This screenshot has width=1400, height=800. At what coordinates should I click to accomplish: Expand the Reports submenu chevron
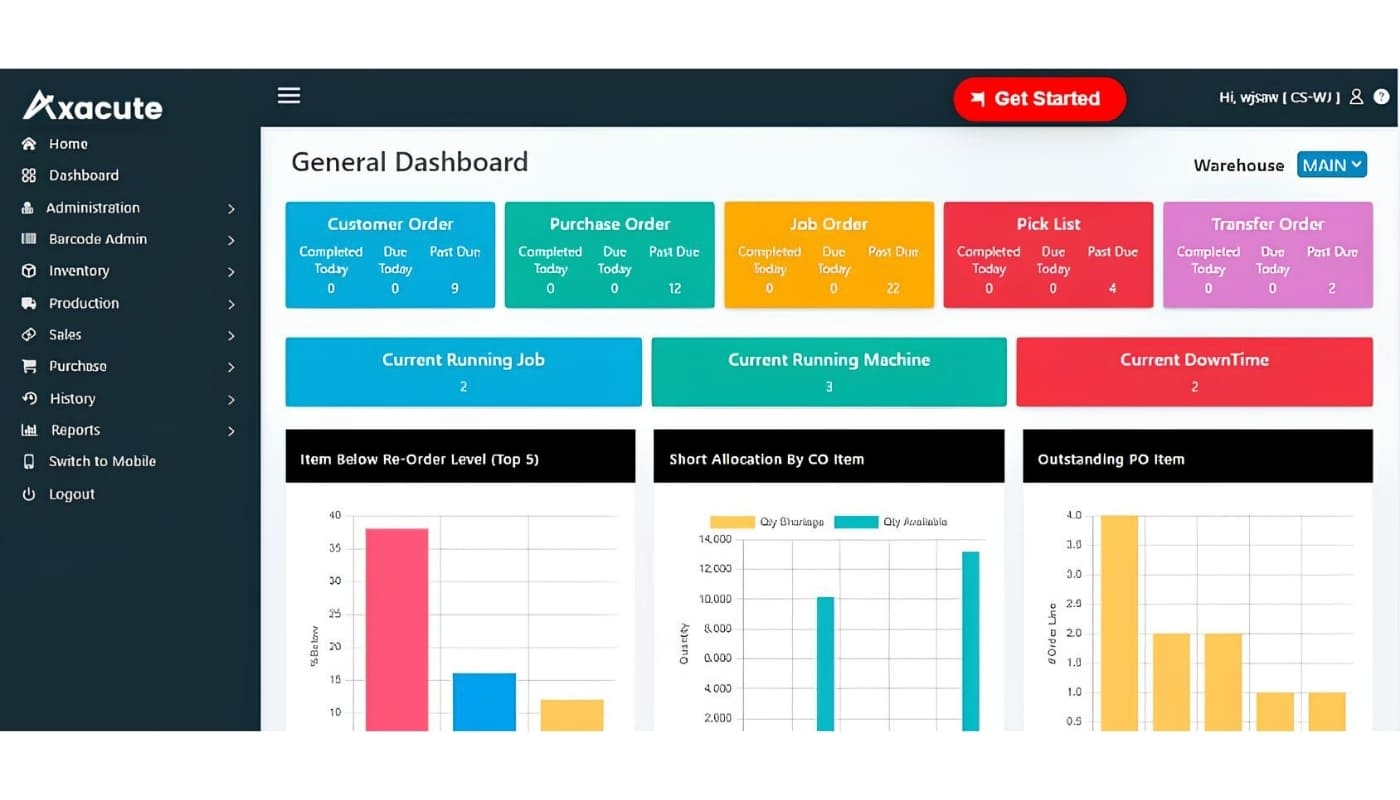tap(231, 431)
